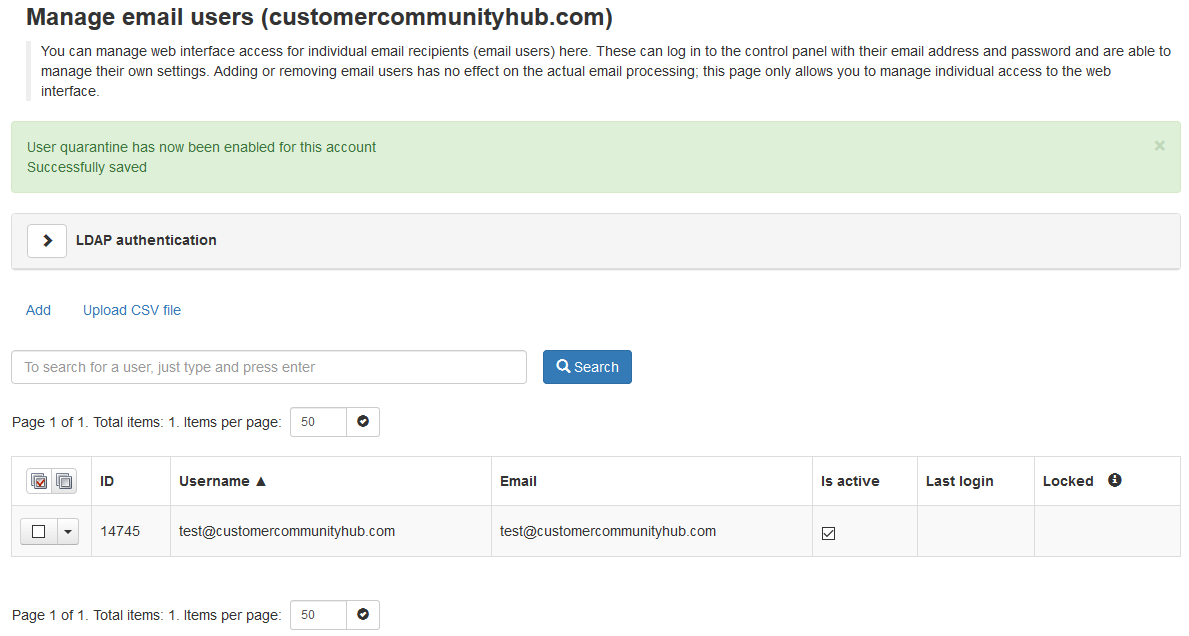Screen dimensions: 1189x636
Task: Apply items per page with bottom checkmark button
Action: 363,615
